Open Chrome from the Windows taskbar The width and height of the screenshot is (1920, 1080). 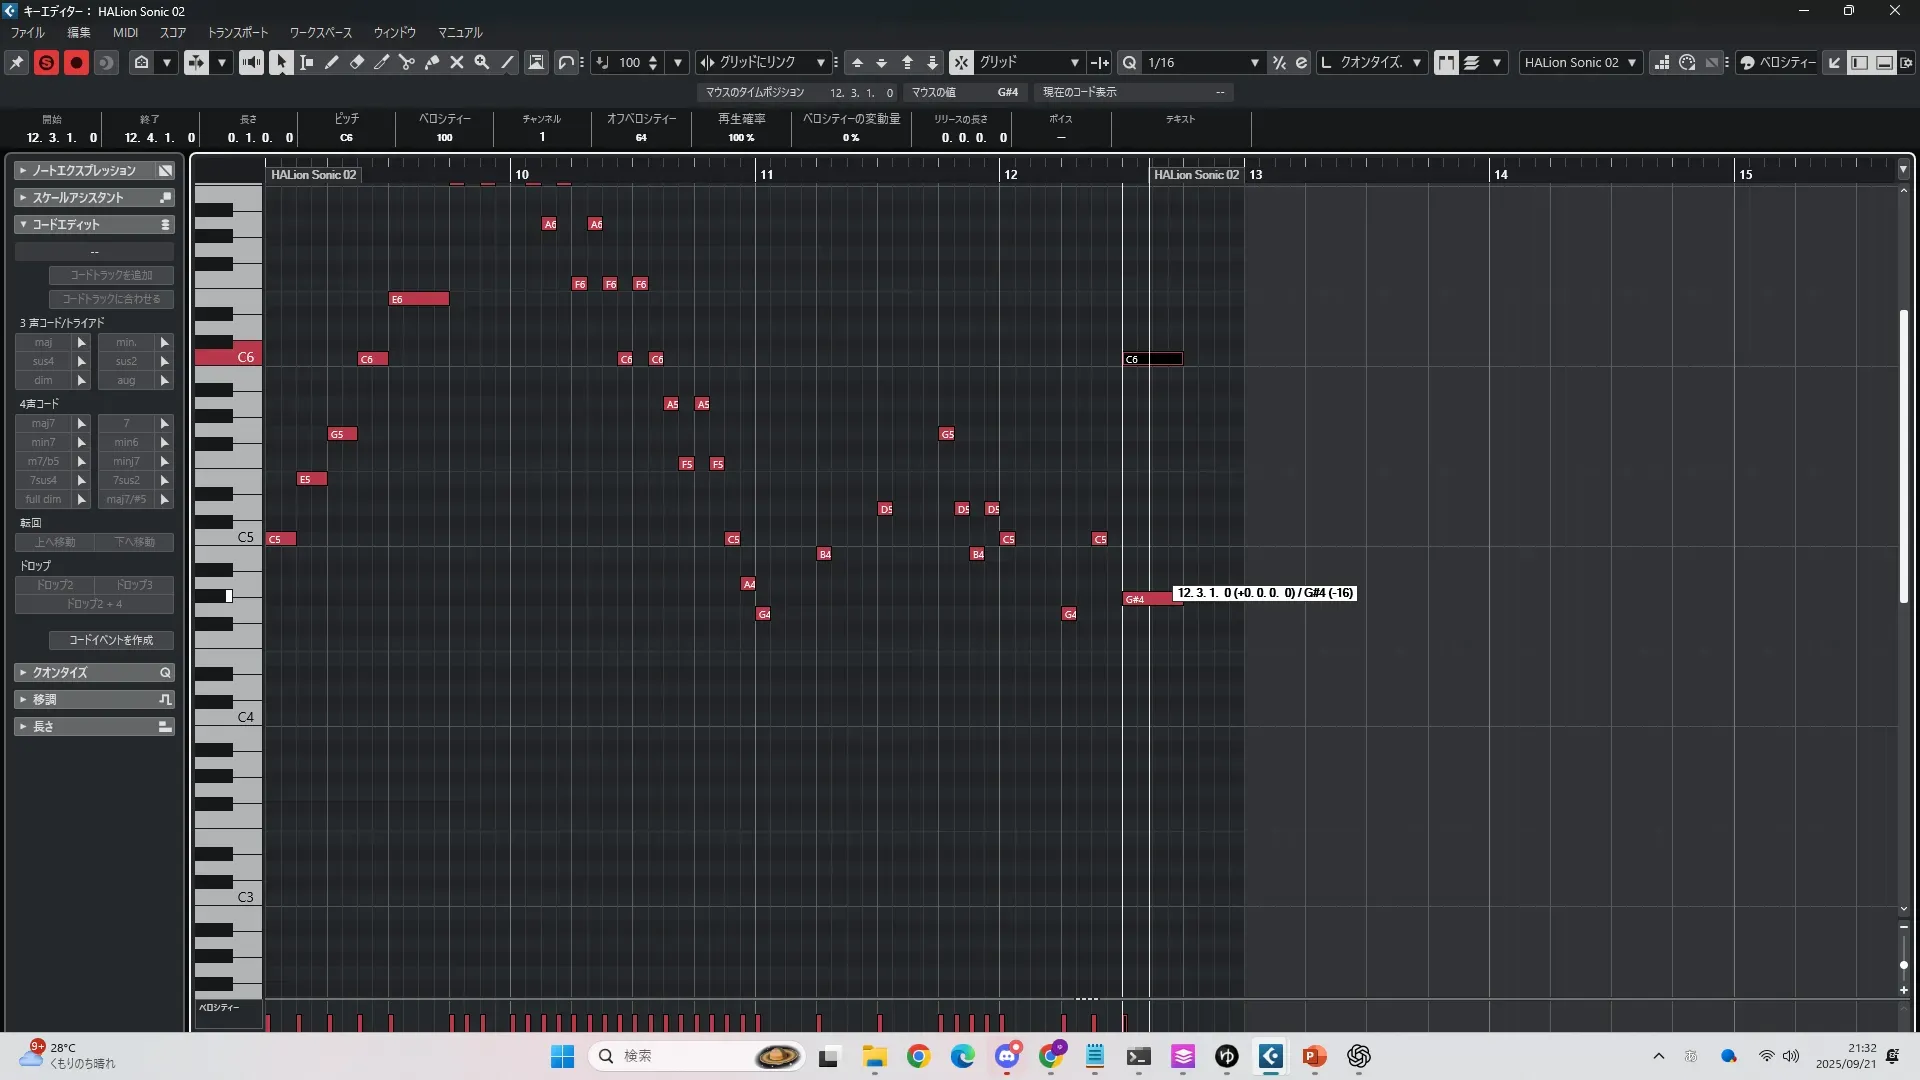(918, 1056)
